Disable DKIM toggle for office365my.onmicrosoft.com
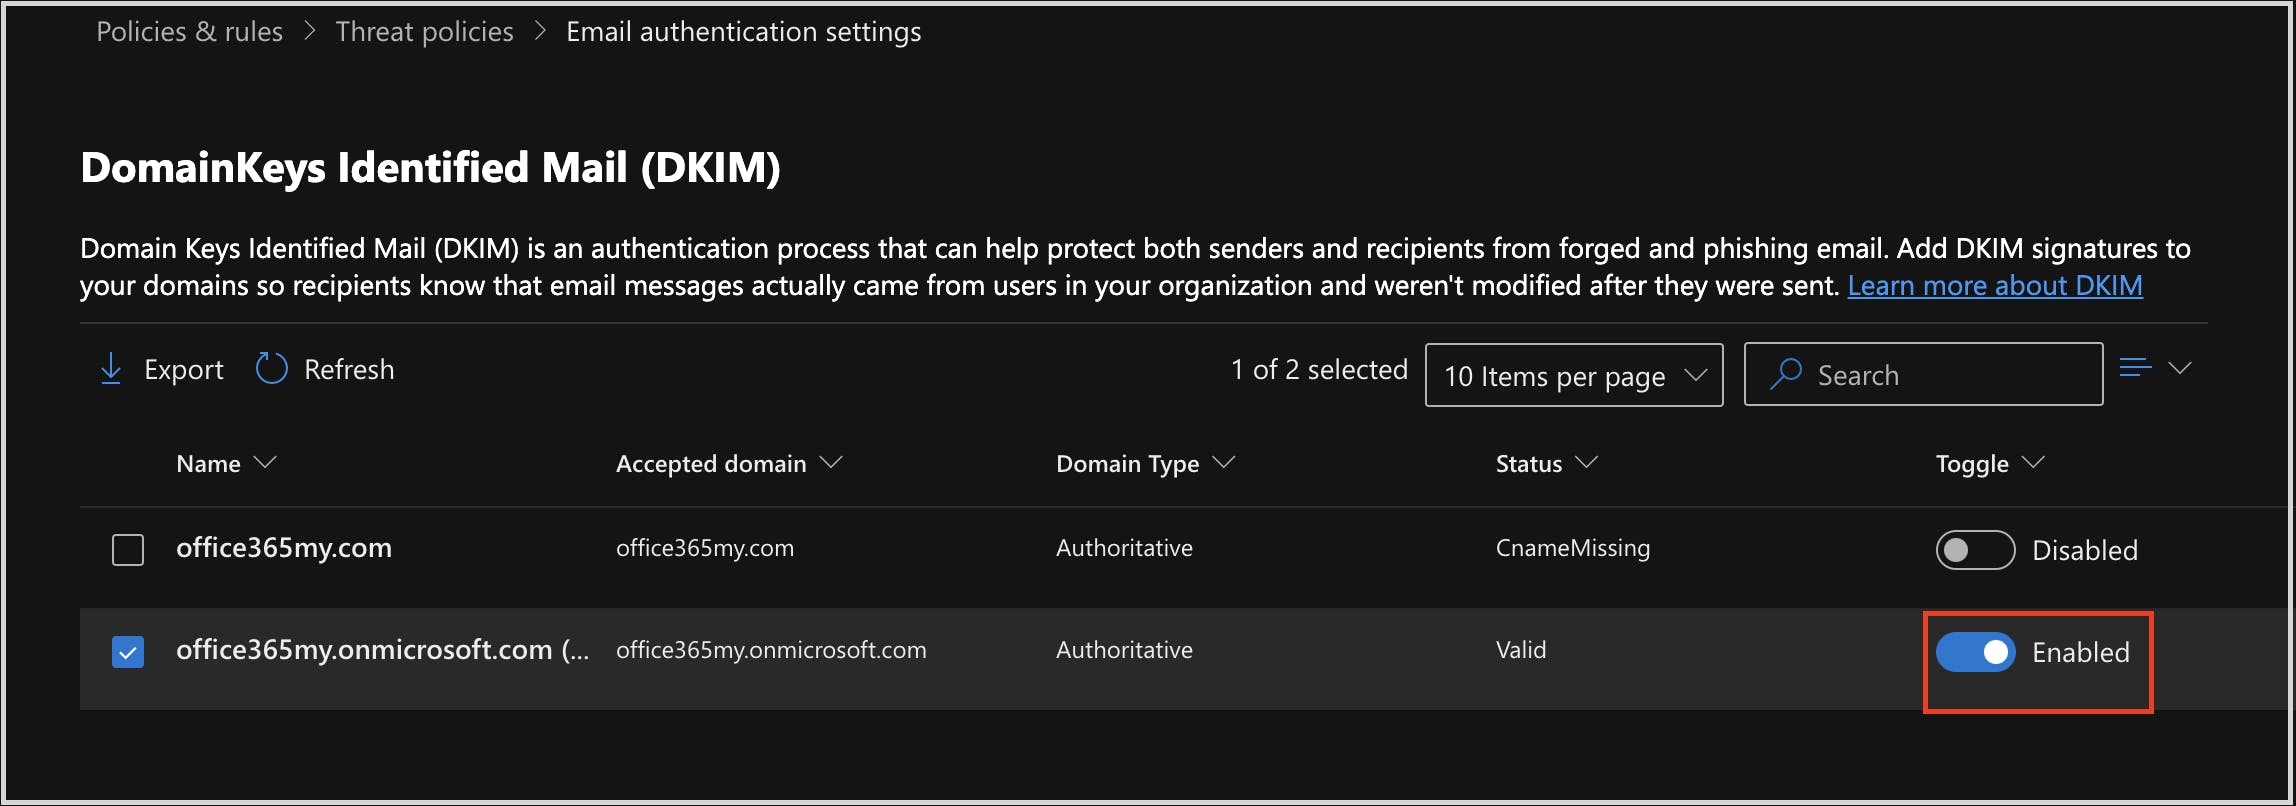 (x=1975, y=652)
